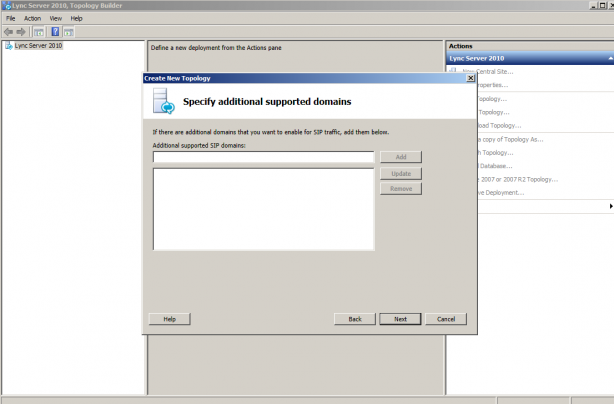The image size is (614, 404).
Task: Click the Properties action in Actions pane
Action: pyautogui.click(x=493, y=85)
